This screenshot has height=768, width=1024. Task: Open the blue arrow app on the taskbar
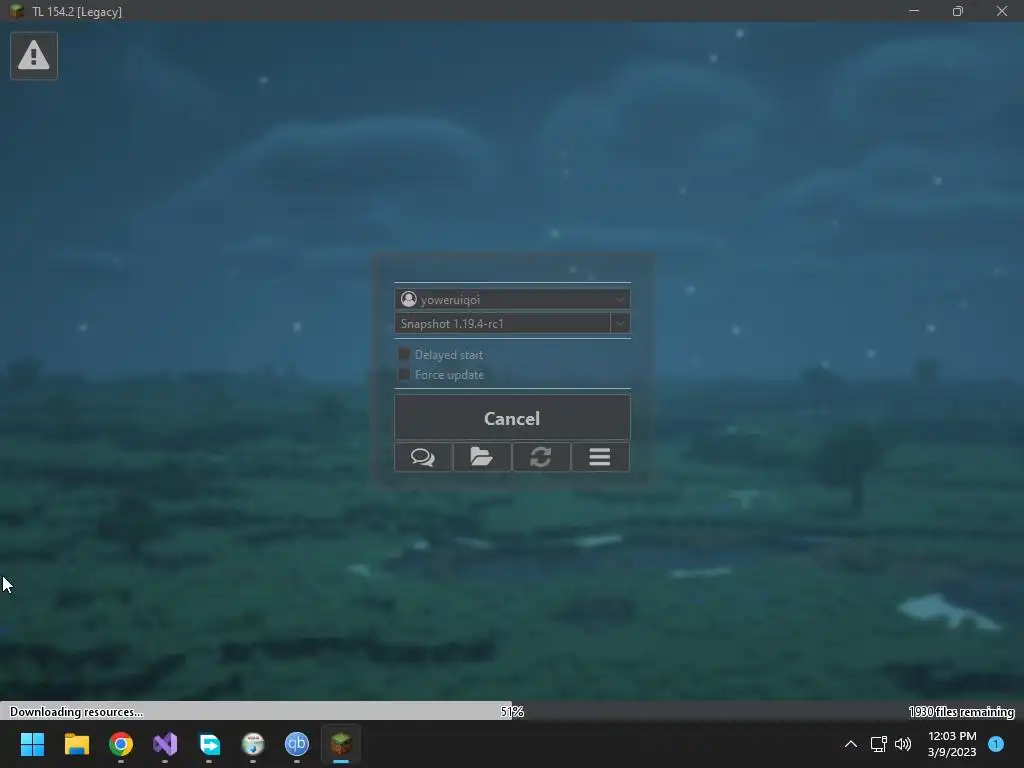[209, 744]
